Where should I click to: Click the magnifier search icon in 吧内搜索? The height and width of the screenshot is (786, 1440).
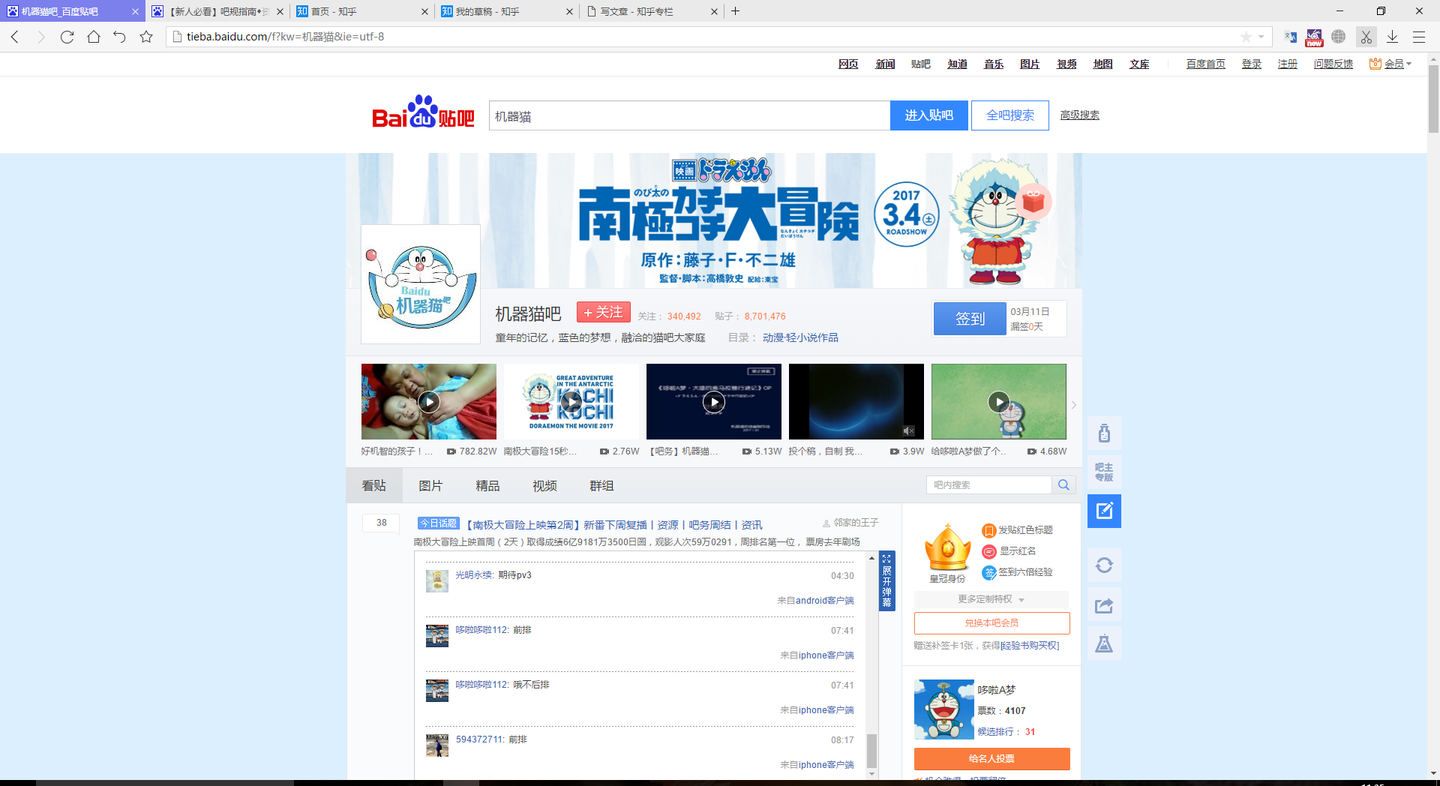1064,485
